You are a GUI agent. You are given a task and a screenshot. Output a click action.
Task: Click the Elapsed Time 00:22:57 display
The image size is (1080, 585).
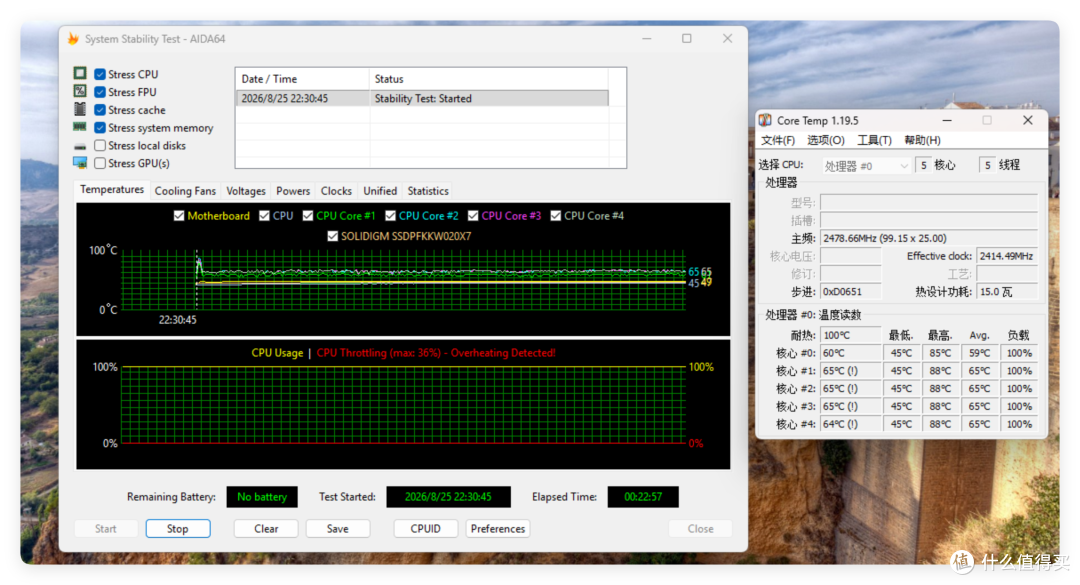click(x=643, y=497)
